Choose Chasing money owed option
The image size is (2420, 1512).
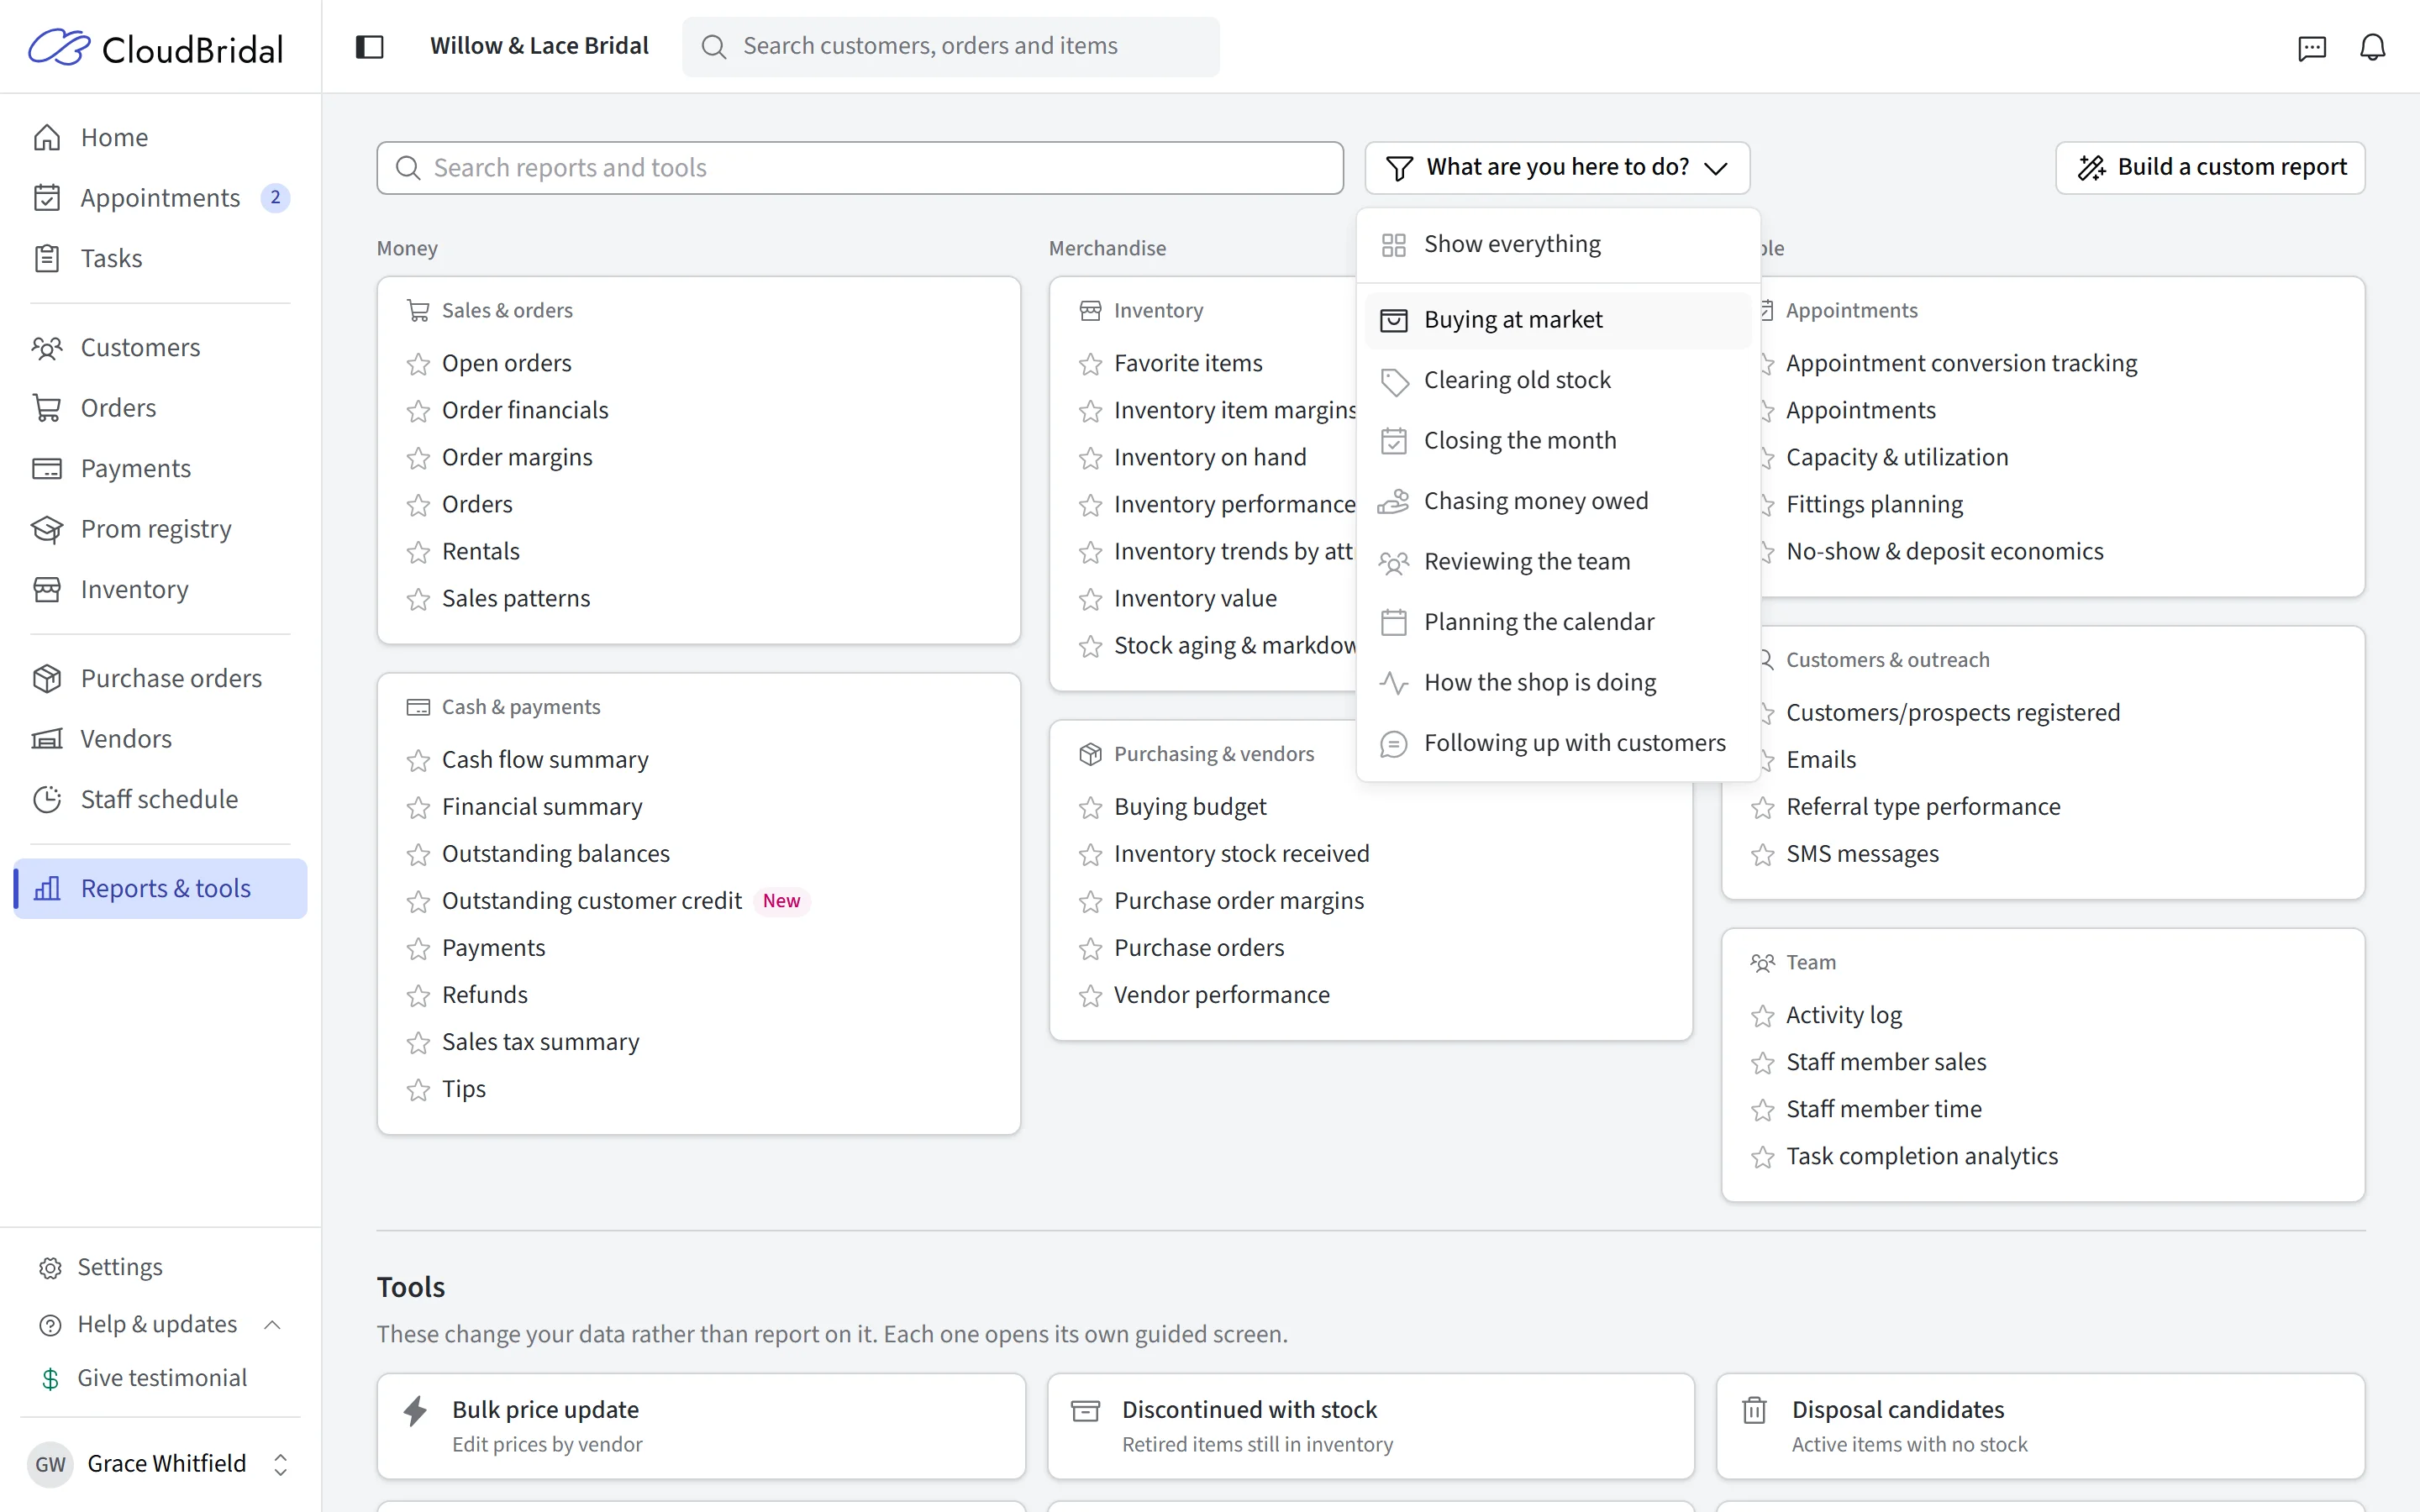(1557, 501)
